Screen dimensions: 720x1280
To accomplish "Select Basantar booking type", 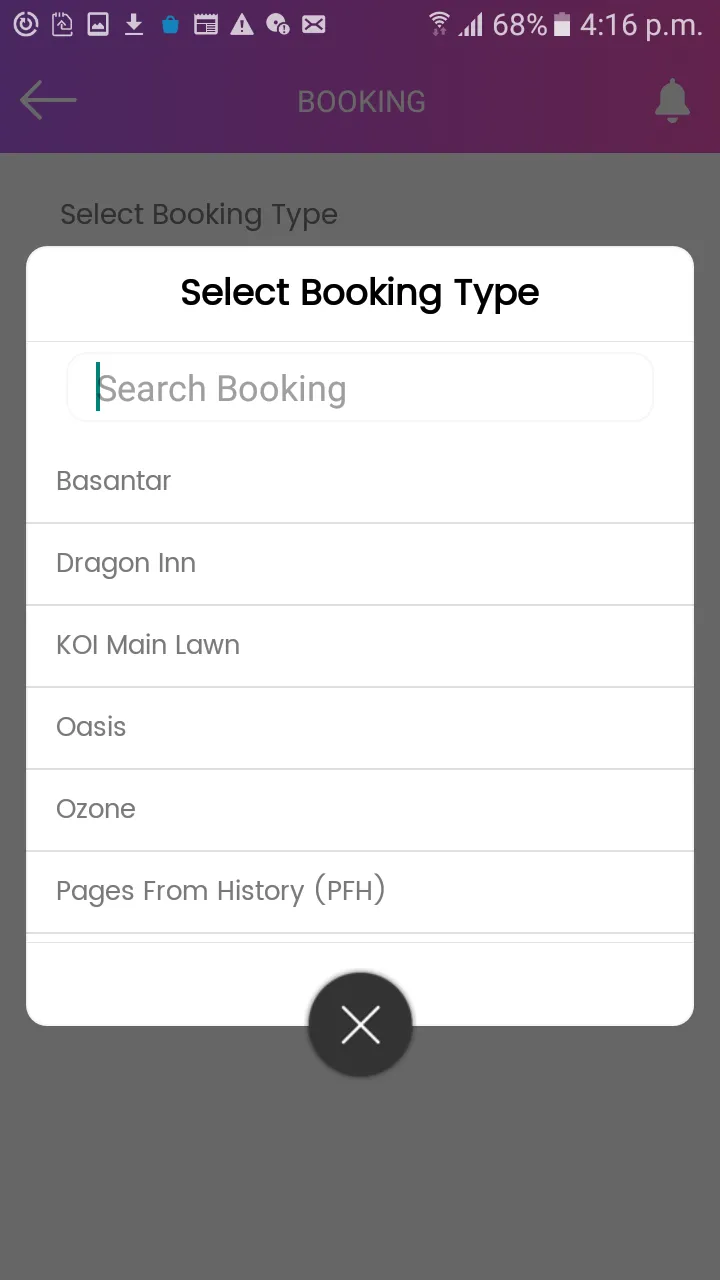I will 360,481.
